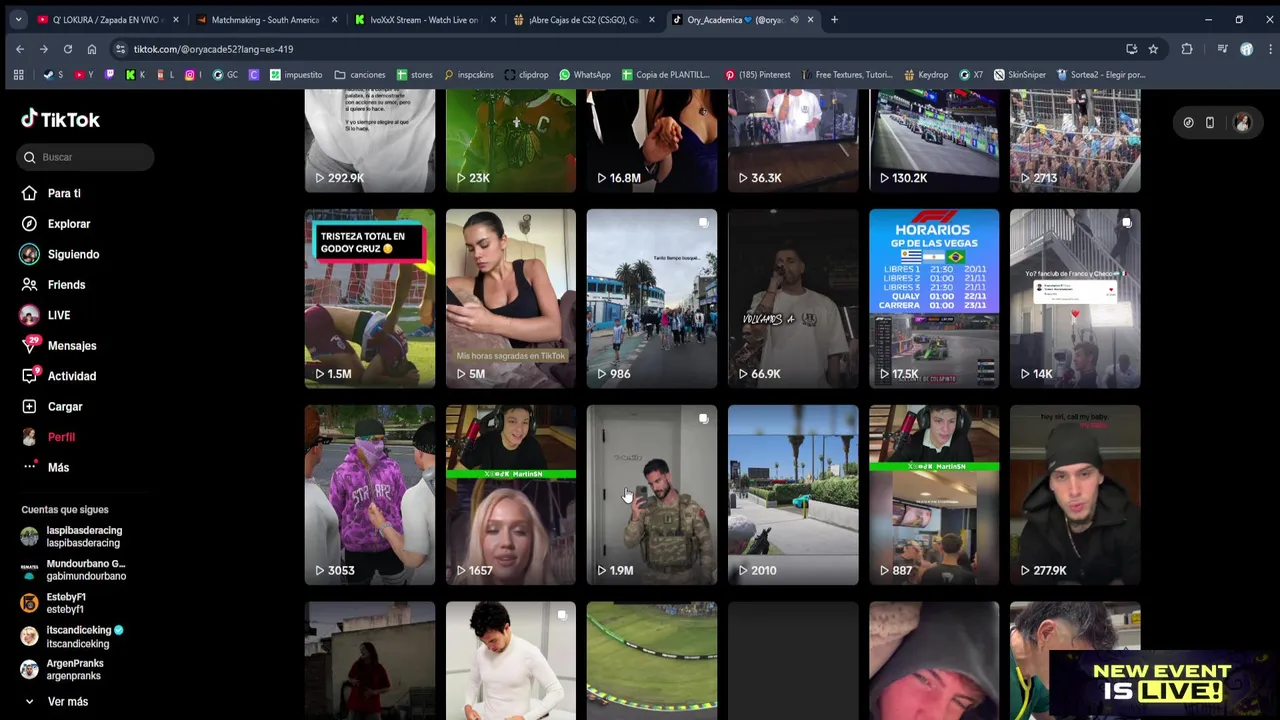Click the address bar URL

click(x=213, y=49)
